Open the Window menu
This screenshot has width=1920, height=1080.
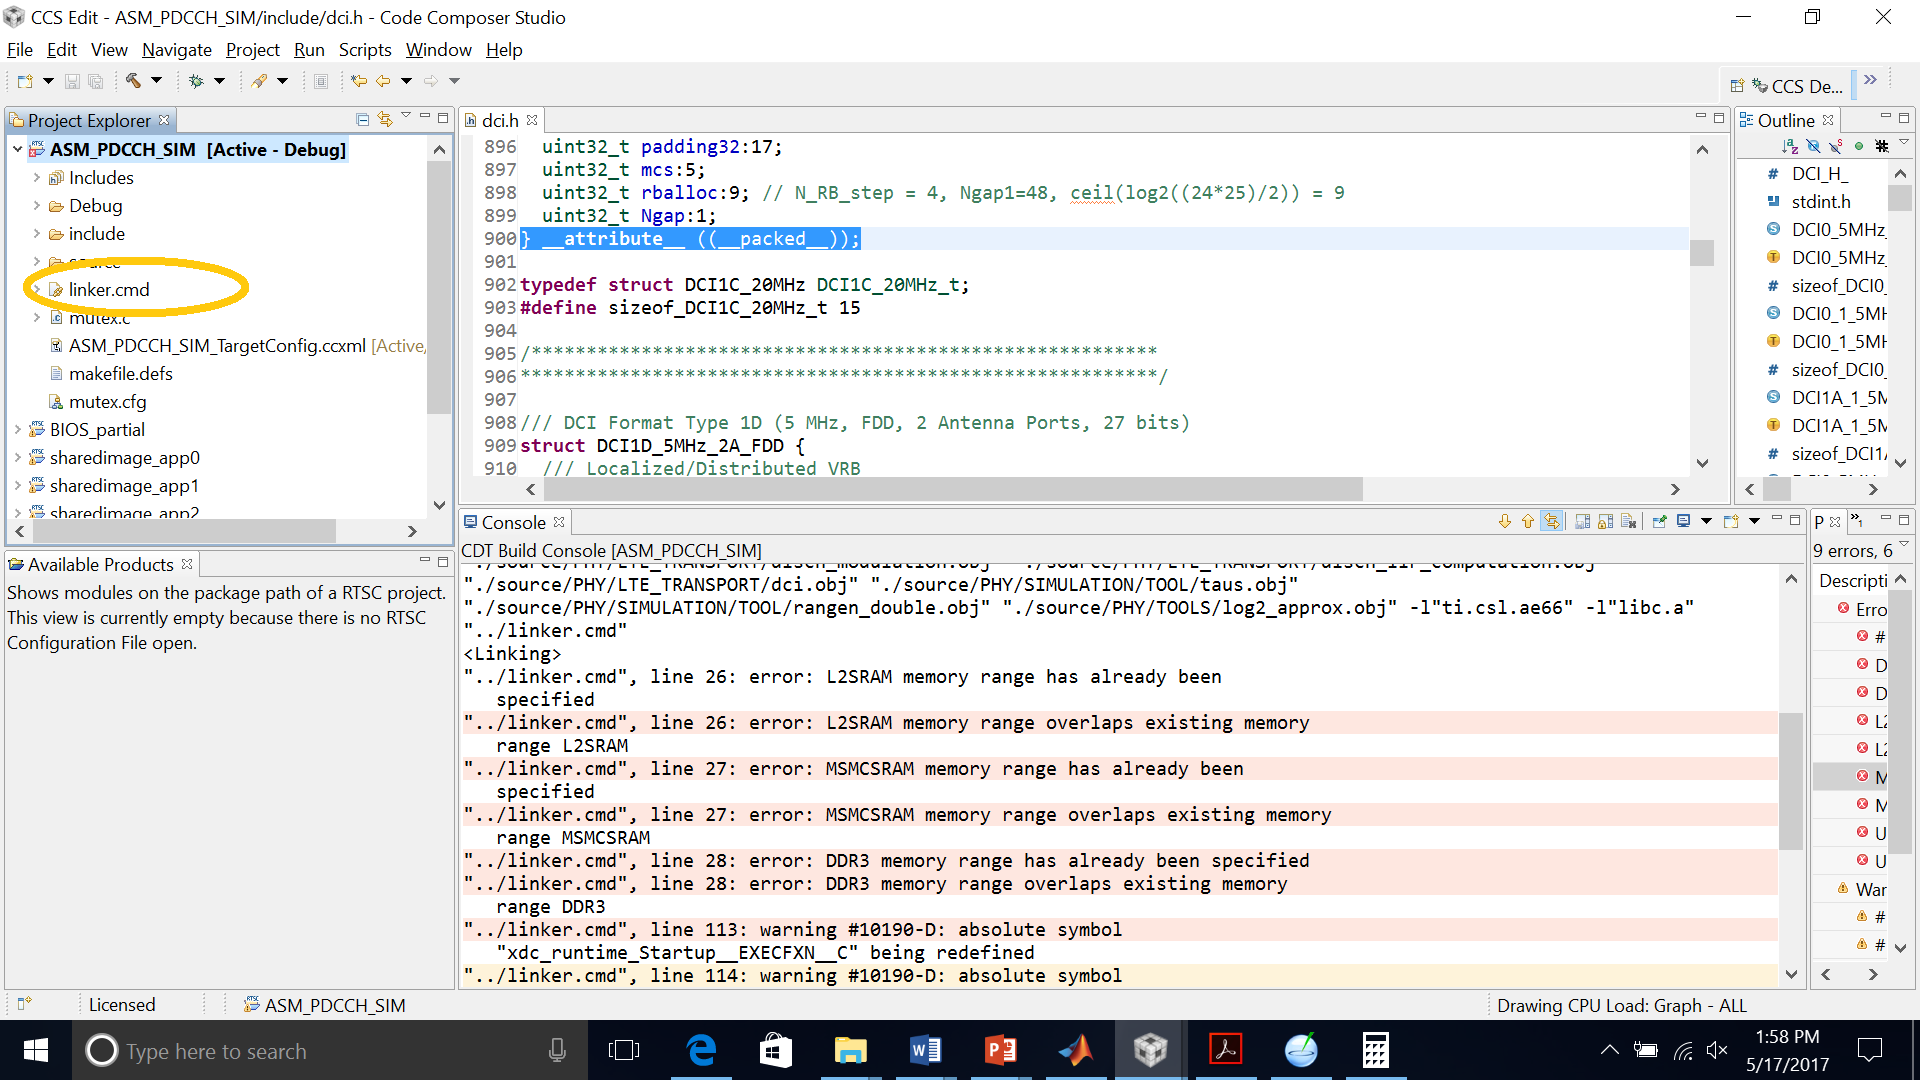438,49
